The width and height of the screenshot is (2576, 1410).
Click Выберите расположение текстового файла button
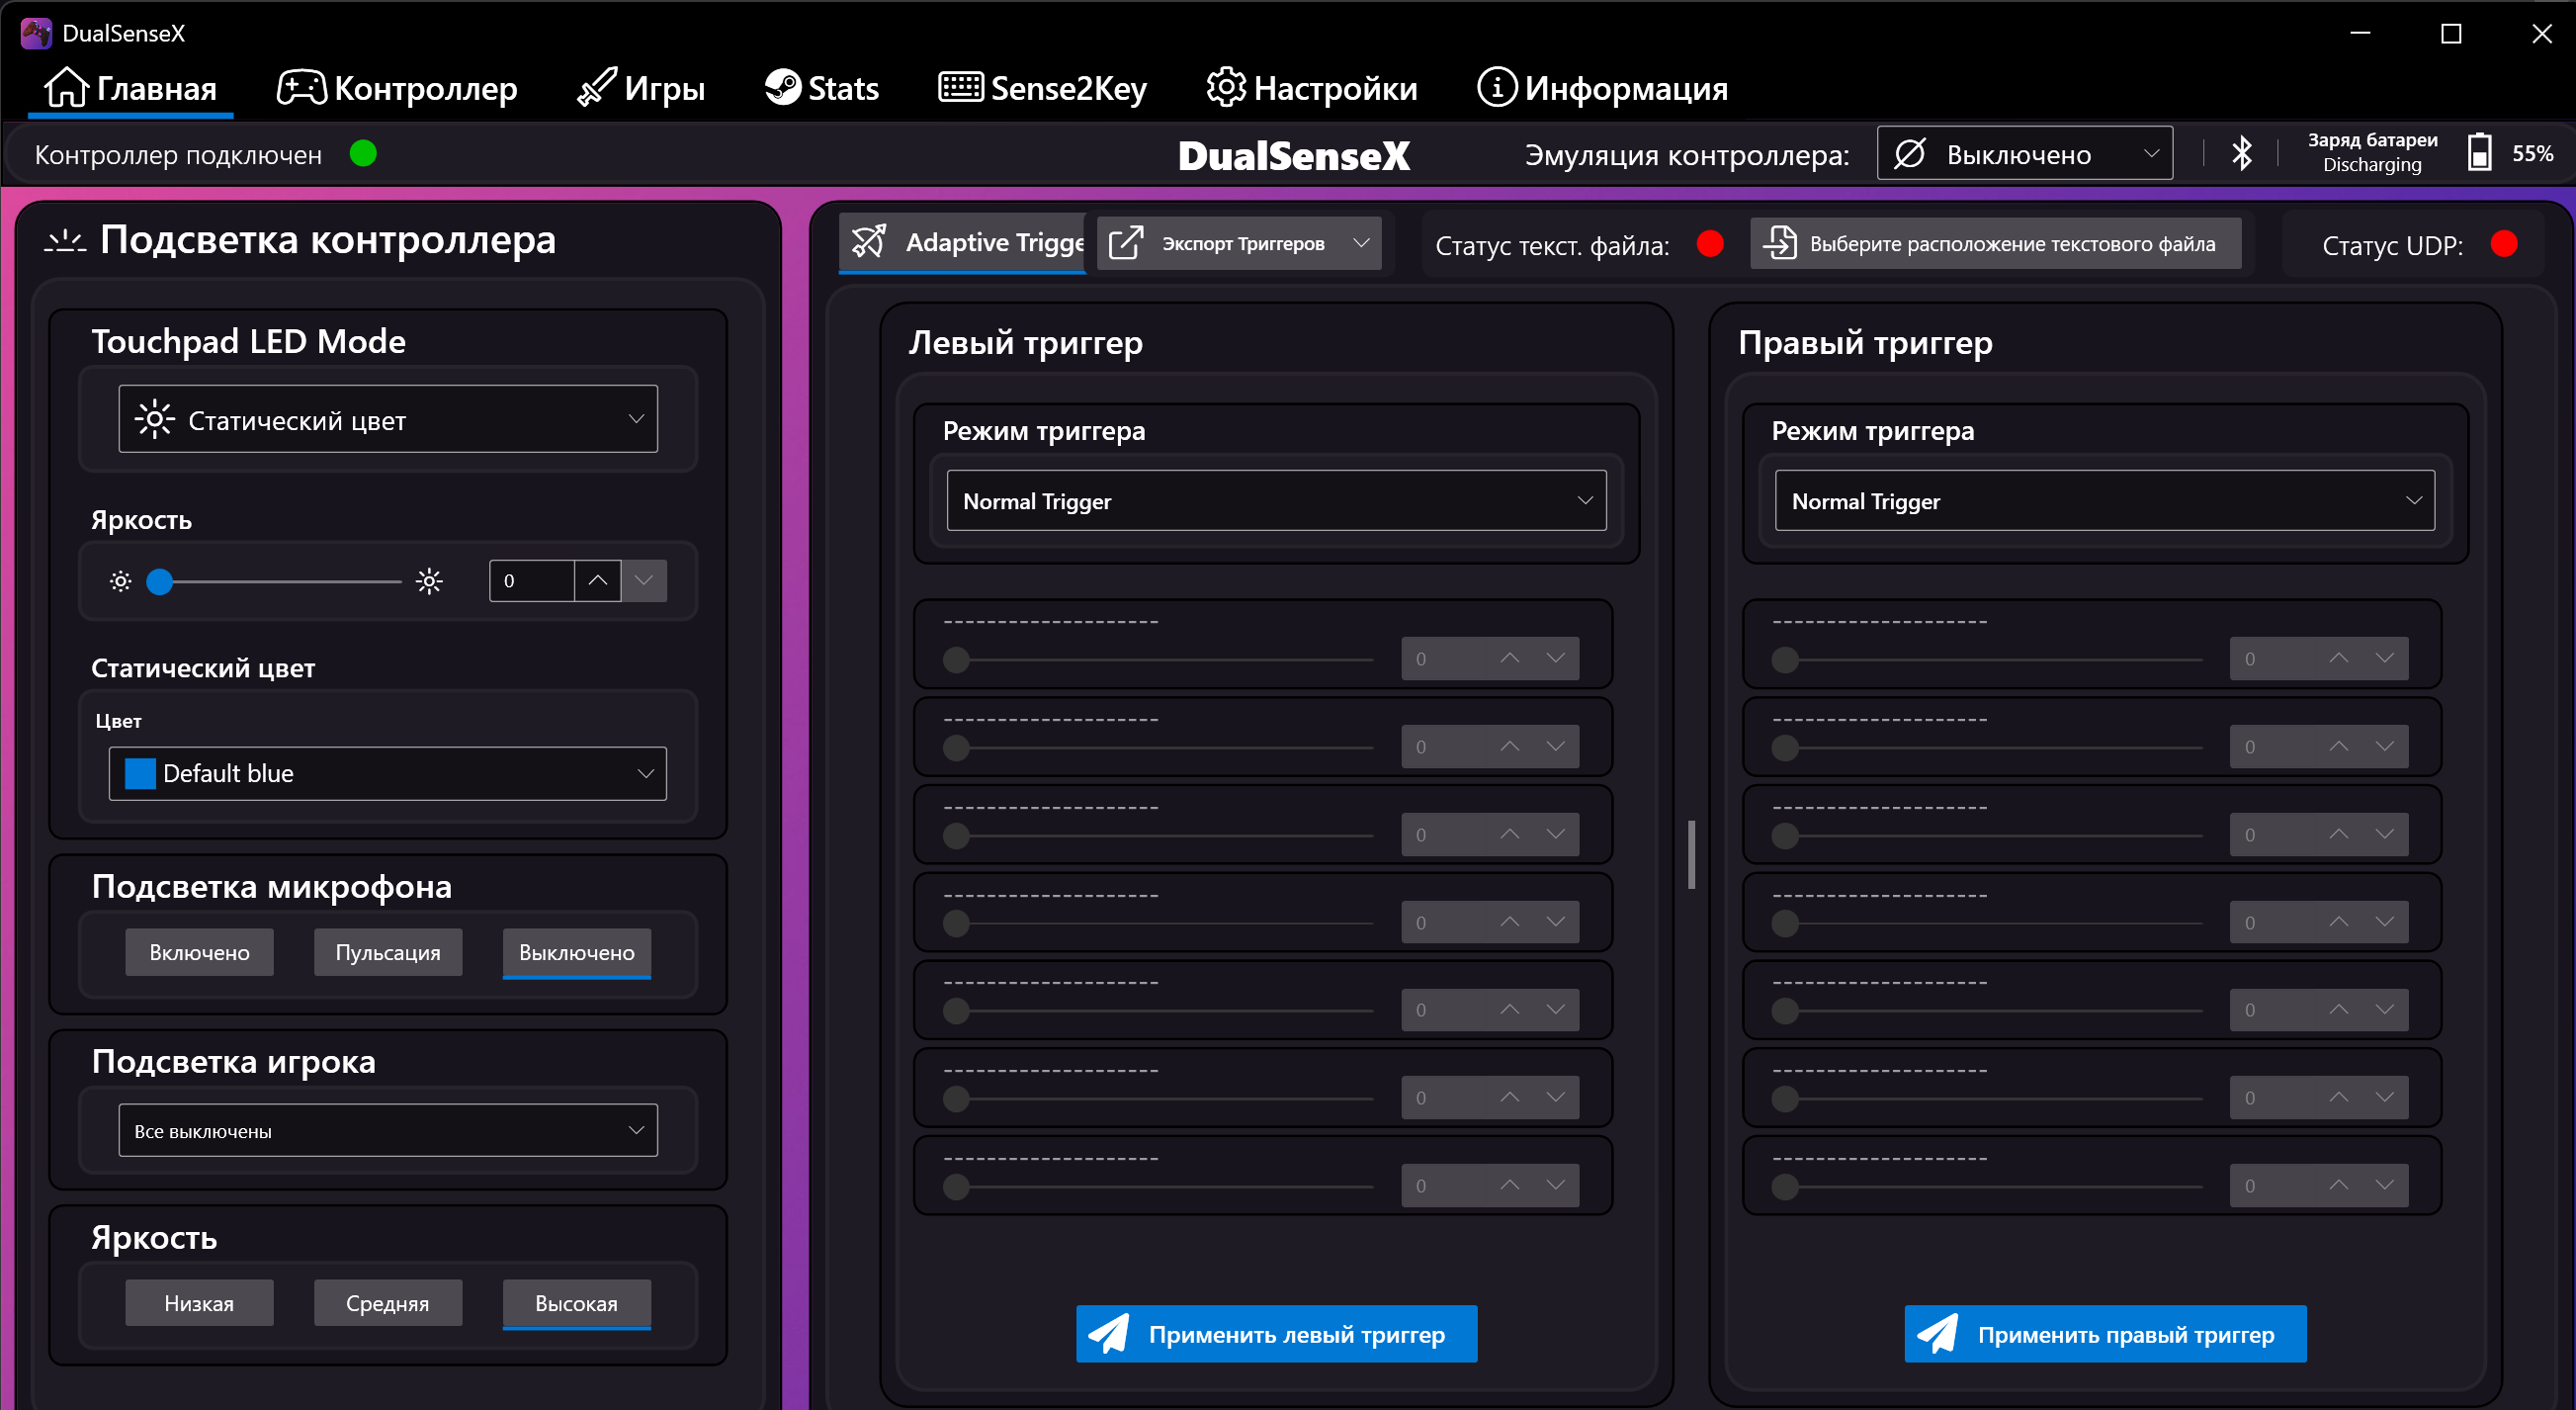pos(1995,244)
